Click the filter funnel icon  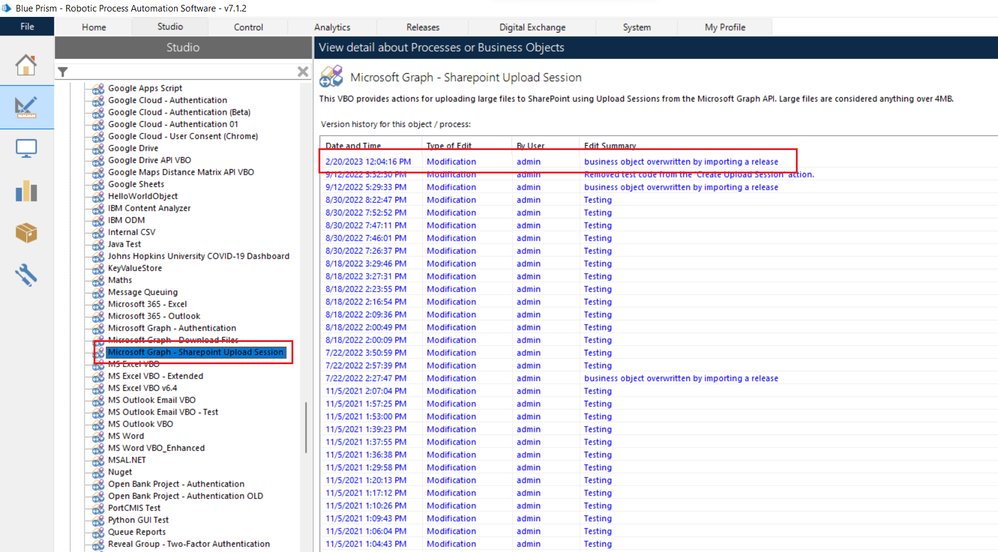(63, 72)
